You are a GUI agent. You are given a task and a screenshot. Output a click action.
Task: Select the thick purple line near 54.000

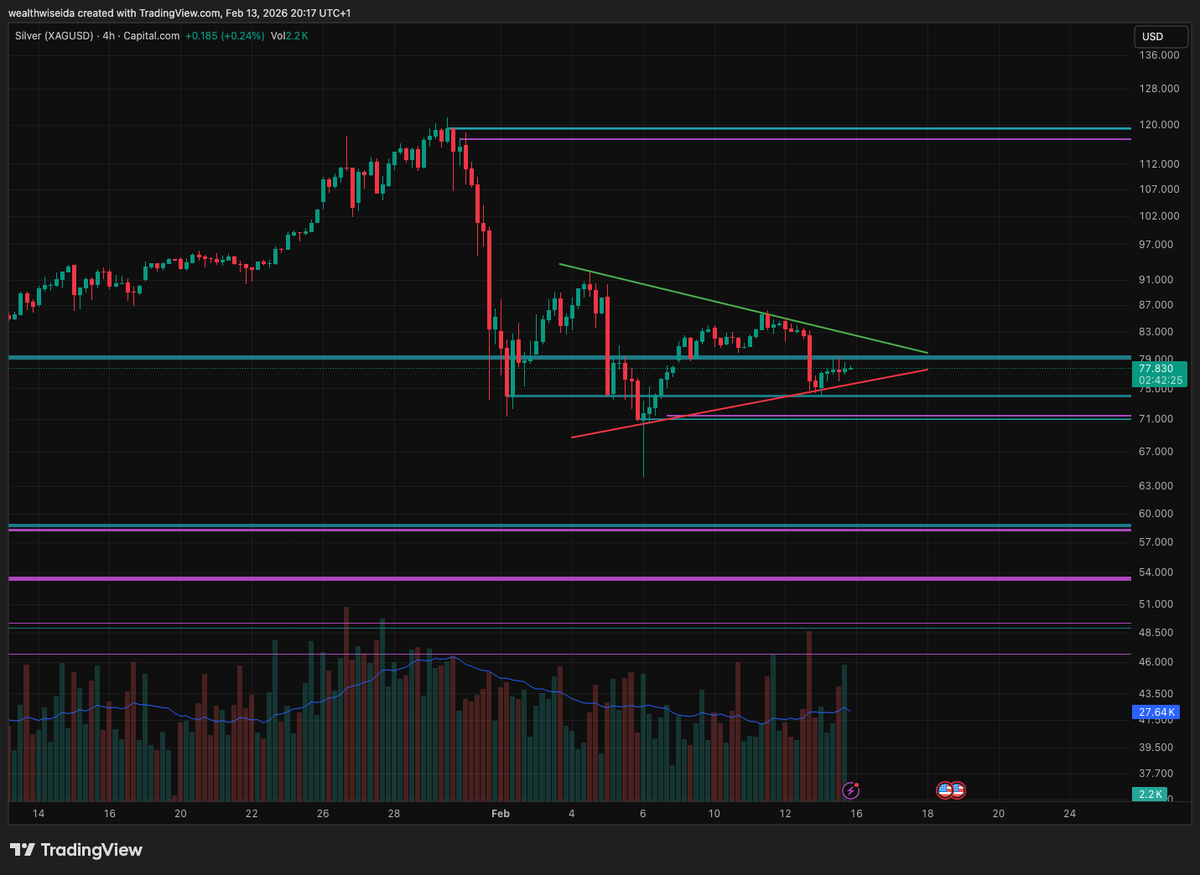tap(568, 579)
